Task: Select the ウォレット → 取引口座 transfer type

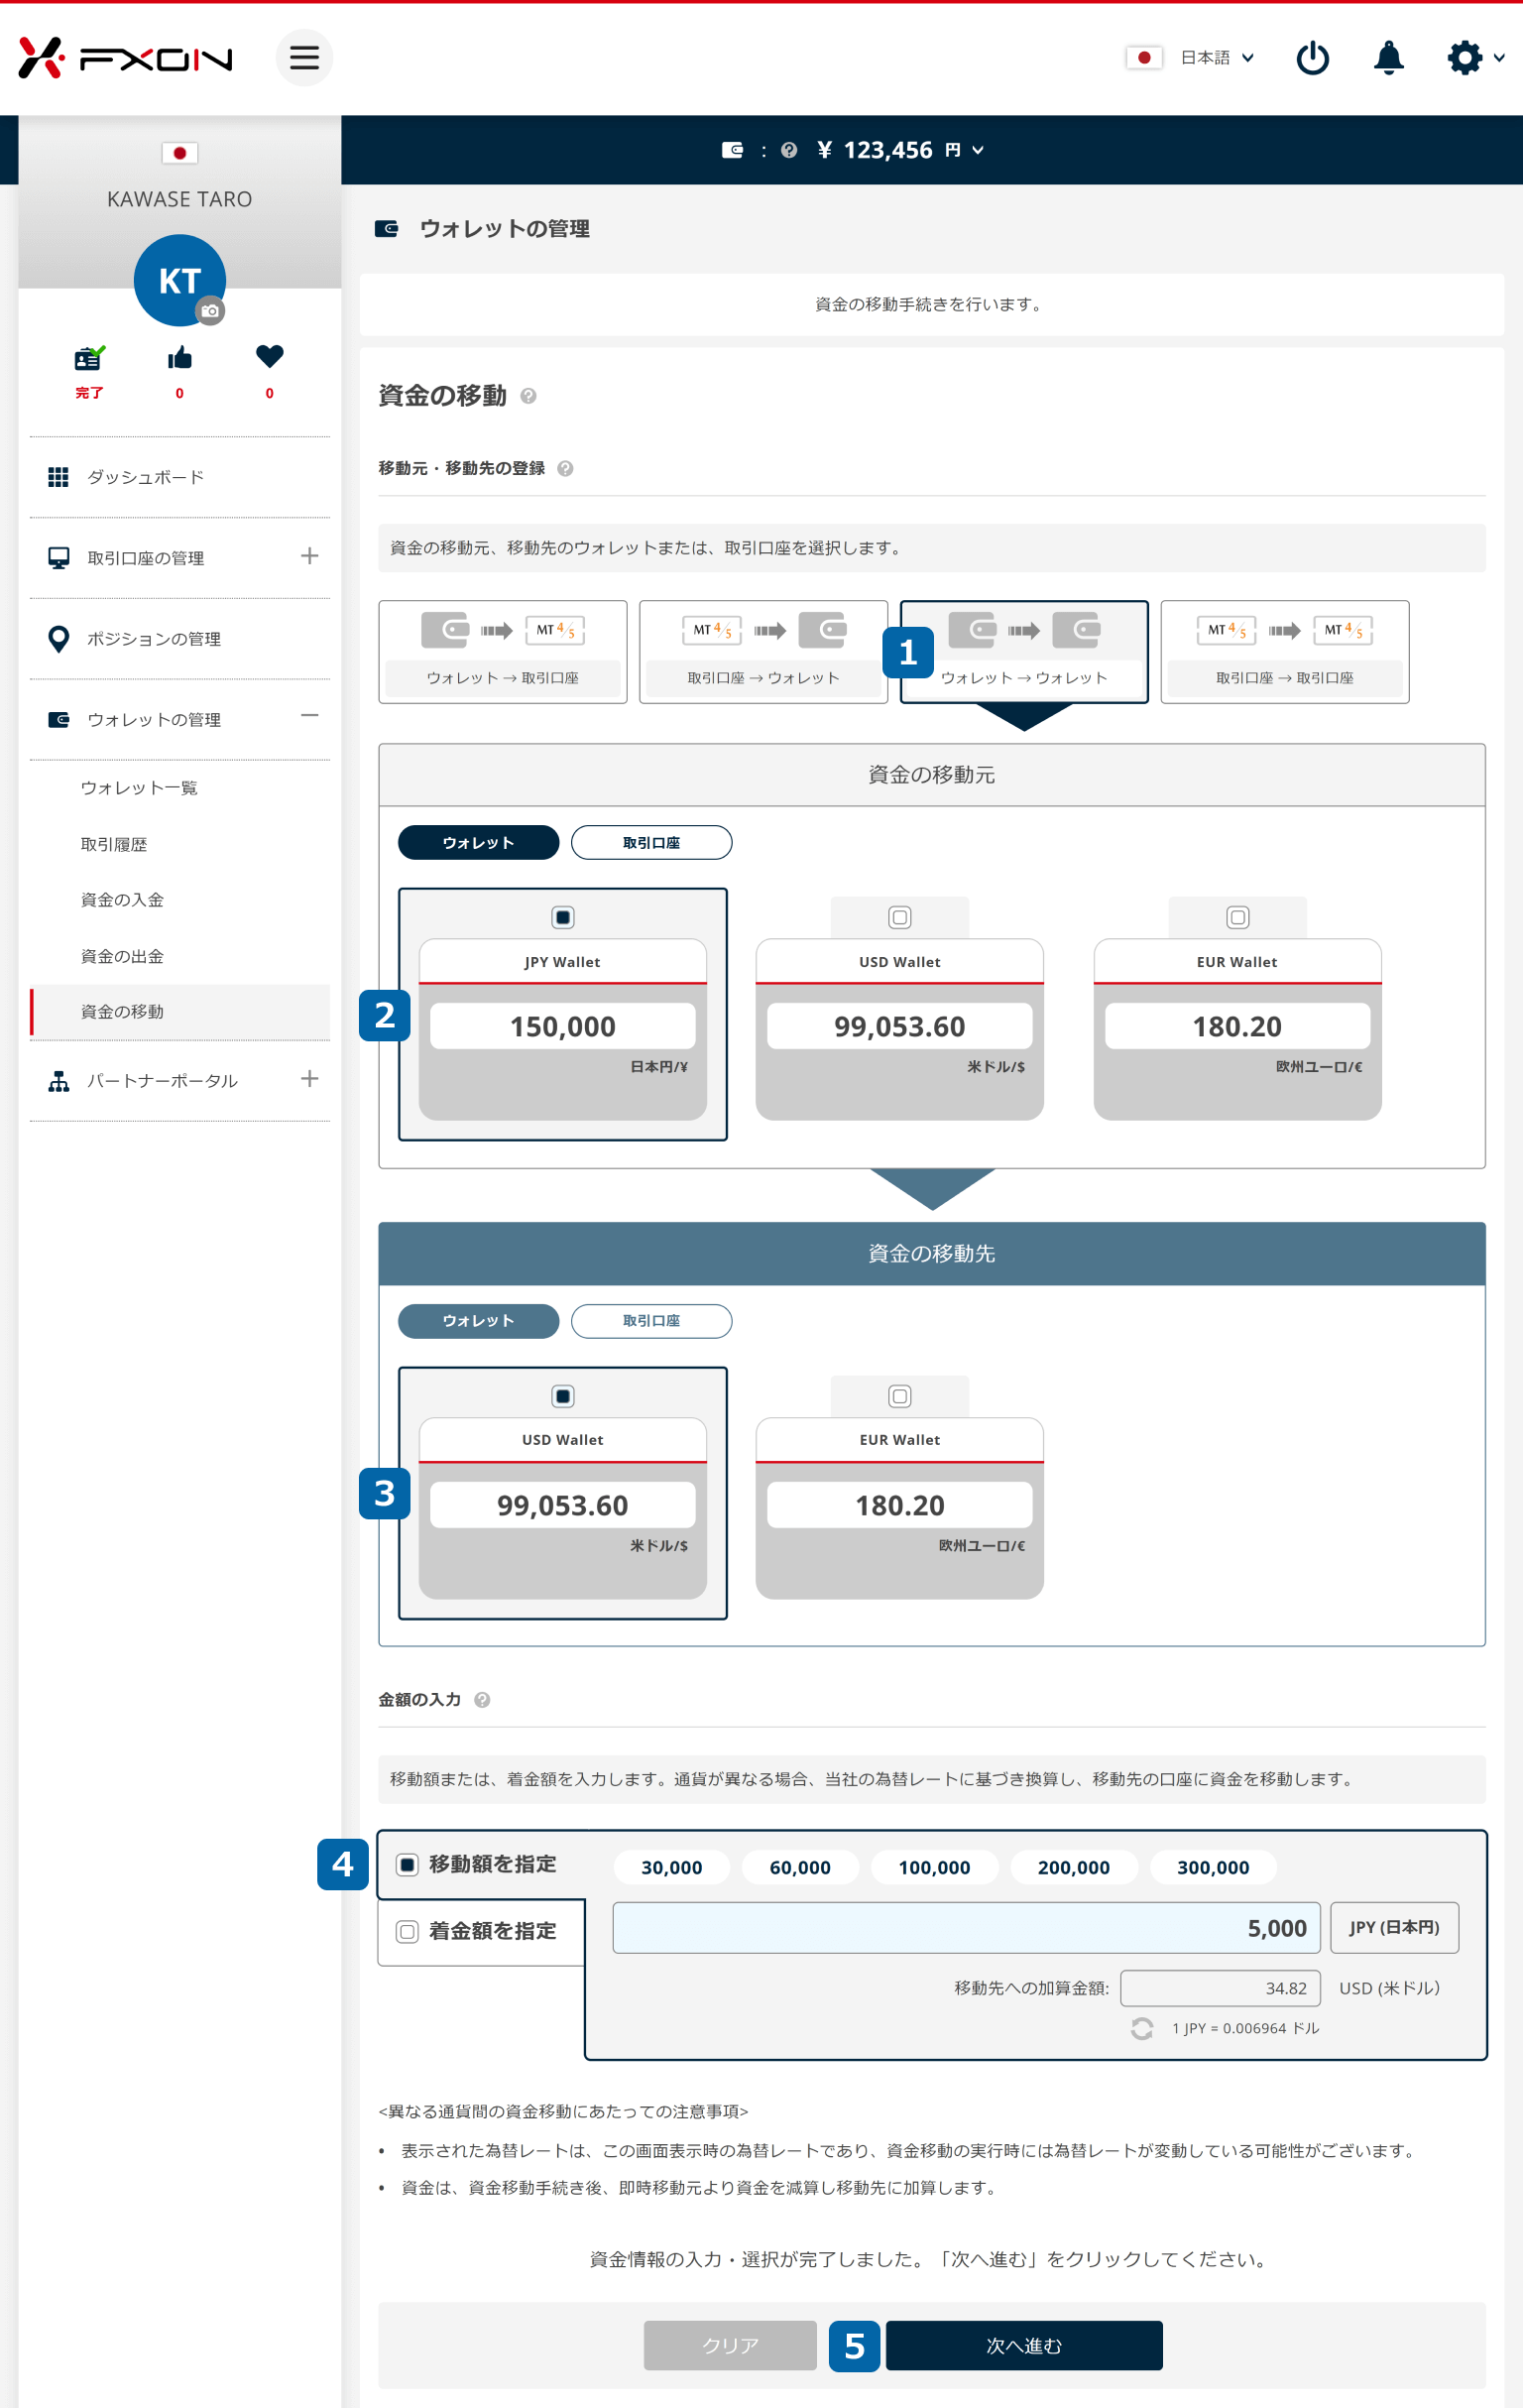Action: click(x=503, y=652)
